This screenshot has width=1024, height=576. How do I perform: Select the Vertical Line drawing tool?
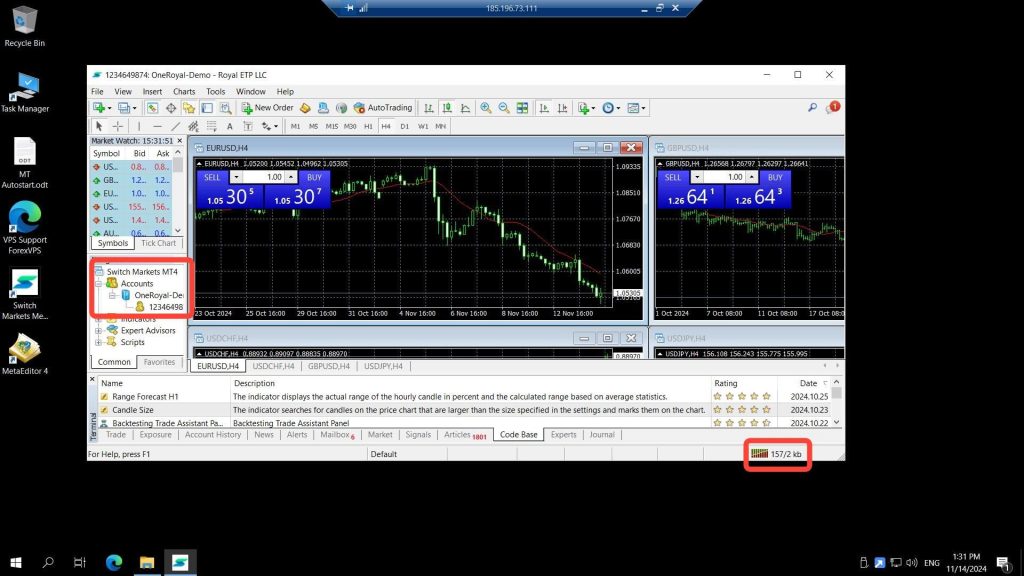[x=138, y=126]
